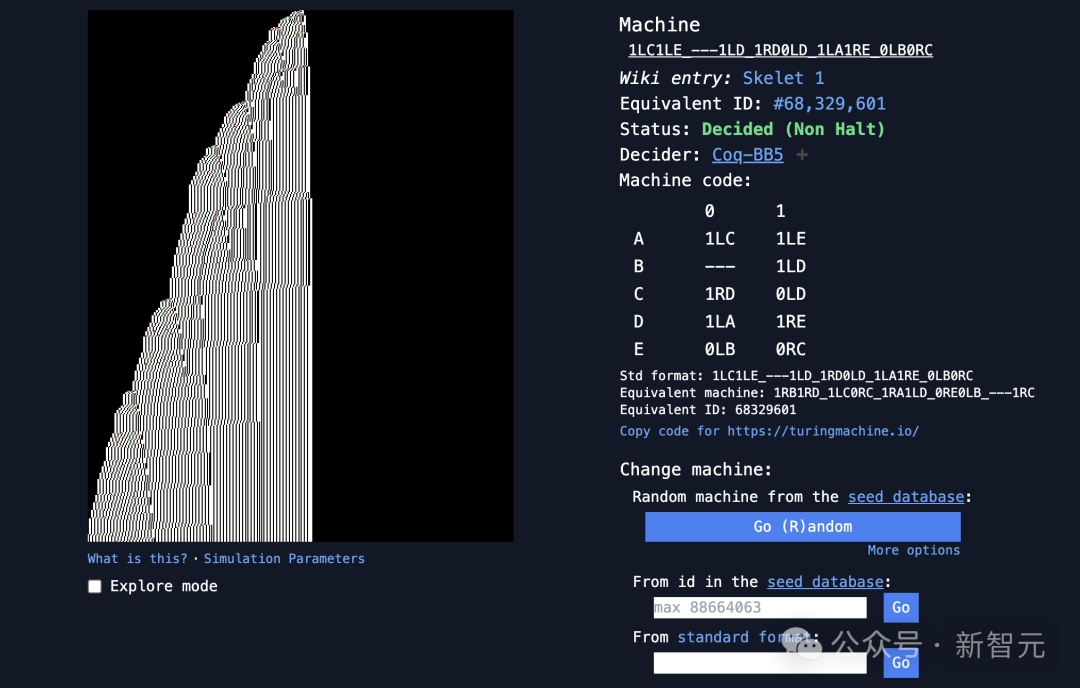Click the machine code title link
The image size is (1080, 688).
point(780,50)
